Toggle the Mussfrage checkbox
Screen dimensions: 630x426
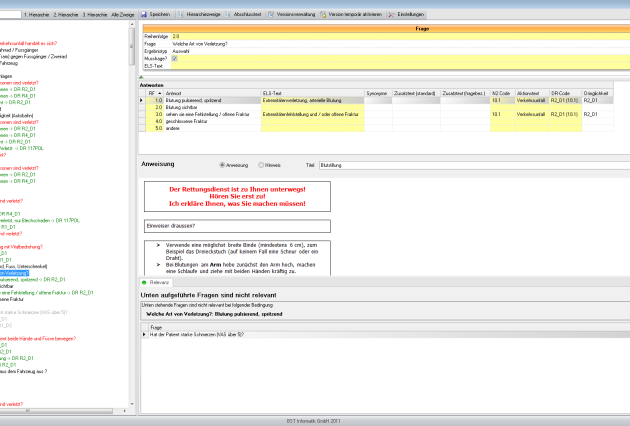pos(174,58)
